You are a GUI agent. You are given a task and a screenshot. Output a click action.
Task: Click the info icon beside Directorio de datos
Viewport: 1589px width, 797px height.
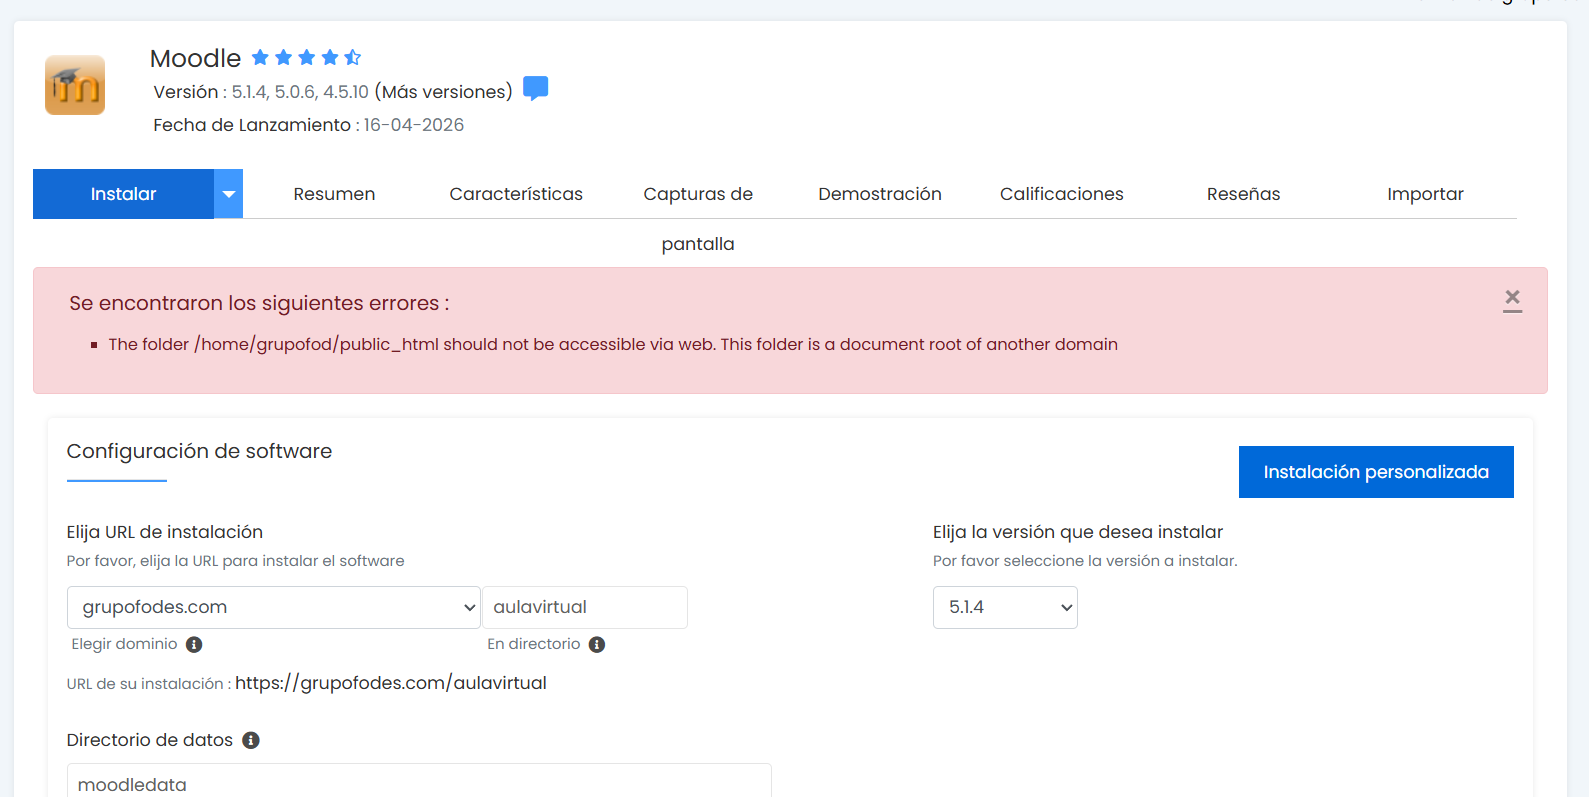click(251, 740)
